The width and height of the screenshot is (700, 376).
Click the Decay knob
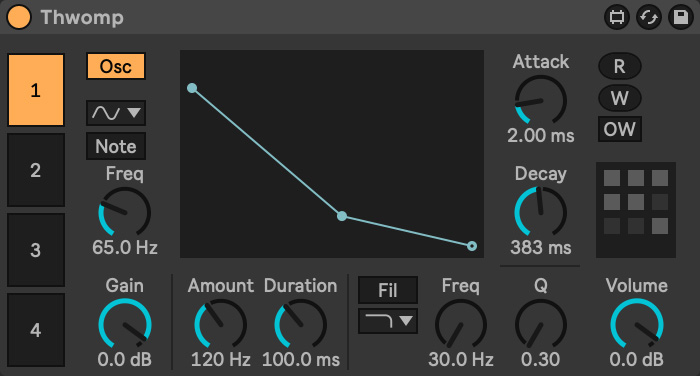(x=541, y=212)
